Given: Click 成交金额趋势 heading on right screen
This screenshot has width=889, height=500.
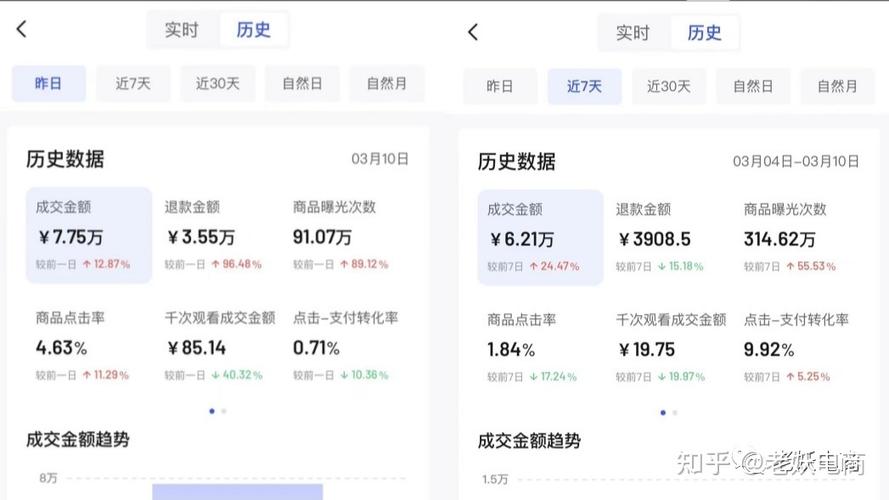Looking at the screenshot, I should pyautogui.click(x=529, y=441).
